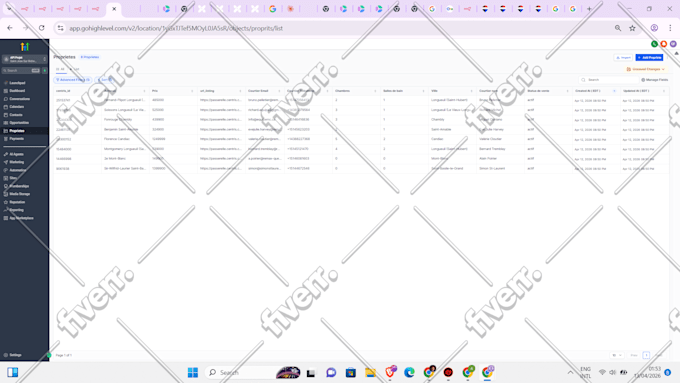Open File Explorer from the taskbar

tap(370, 372)
